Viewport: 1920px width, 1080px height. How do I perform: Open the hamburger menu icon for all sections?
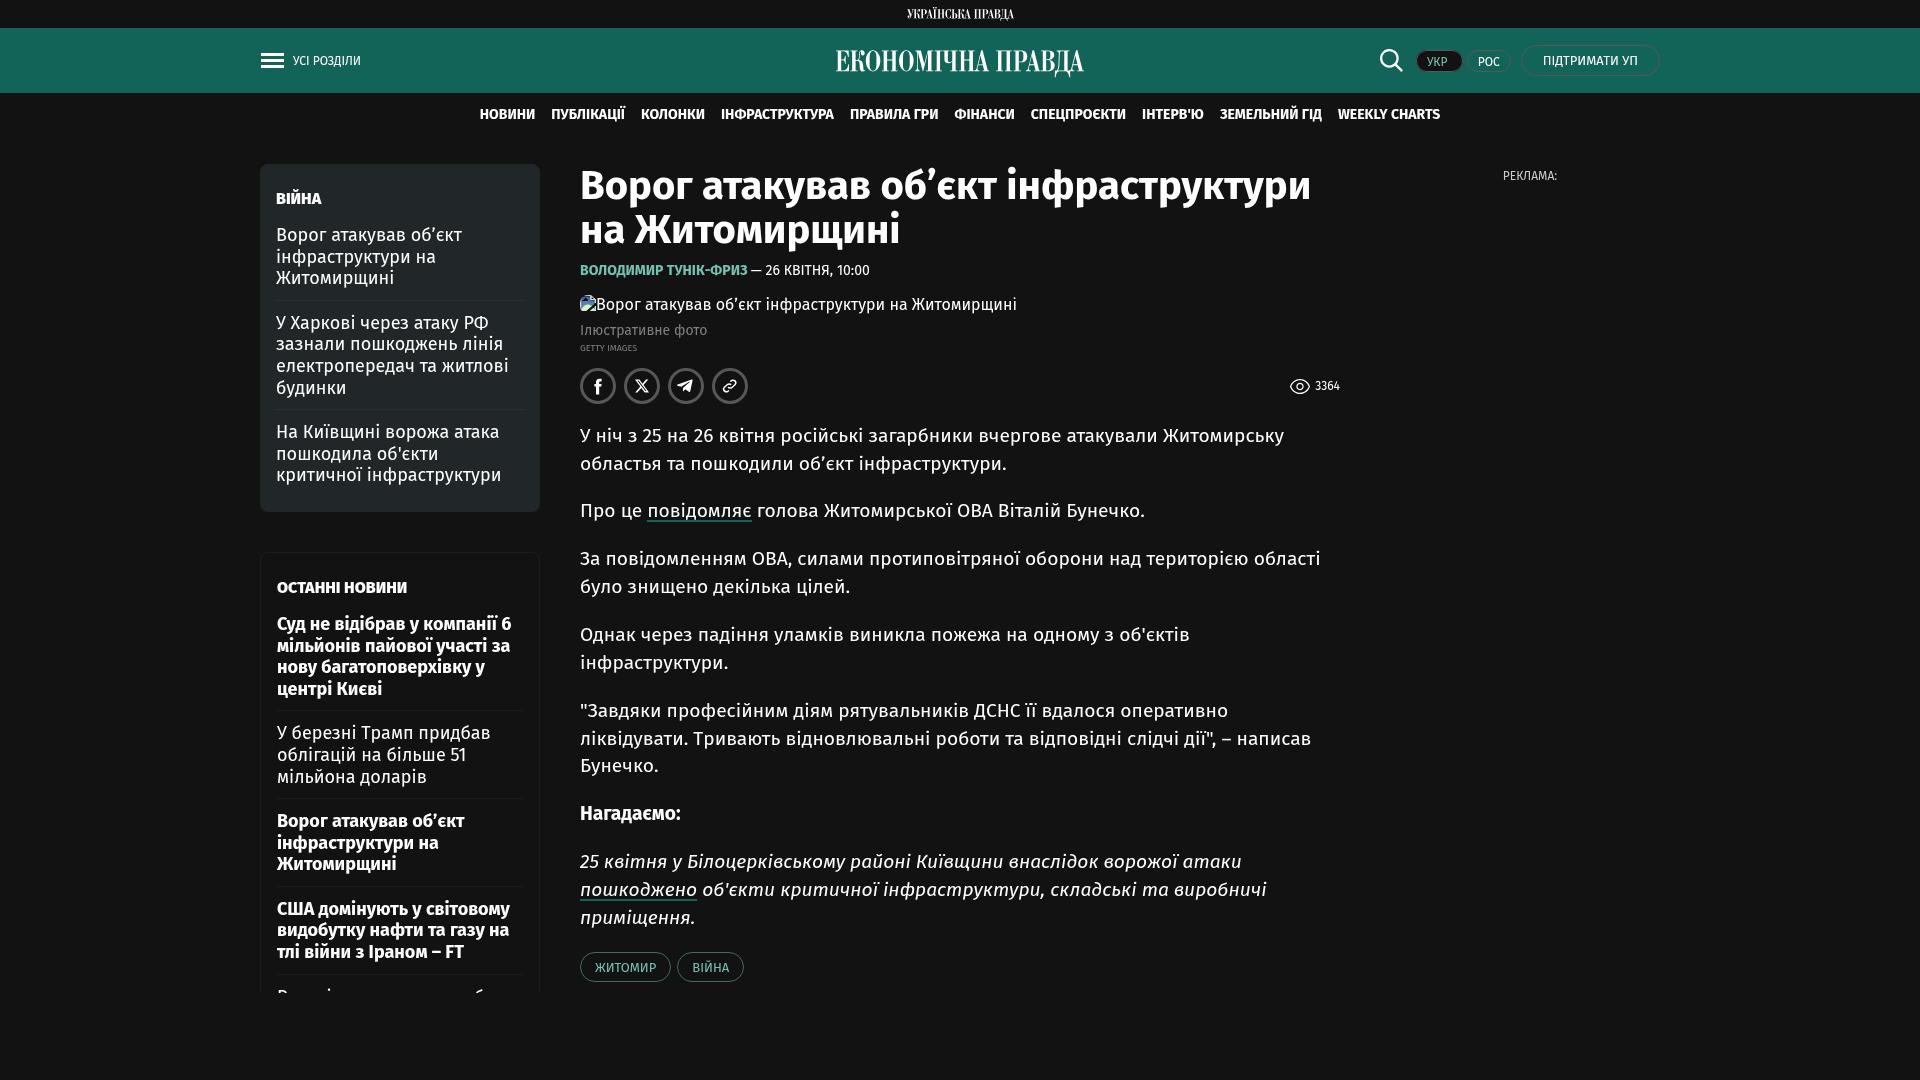coord(272,61)
